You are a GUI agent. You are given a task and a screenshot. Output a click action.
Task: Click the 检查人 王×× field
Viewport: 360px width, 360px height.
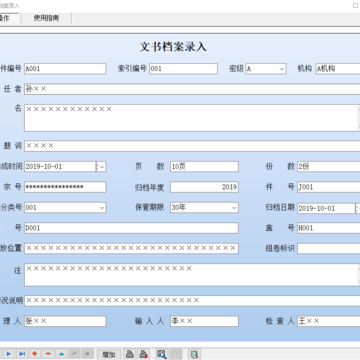(x=329, y=321)
